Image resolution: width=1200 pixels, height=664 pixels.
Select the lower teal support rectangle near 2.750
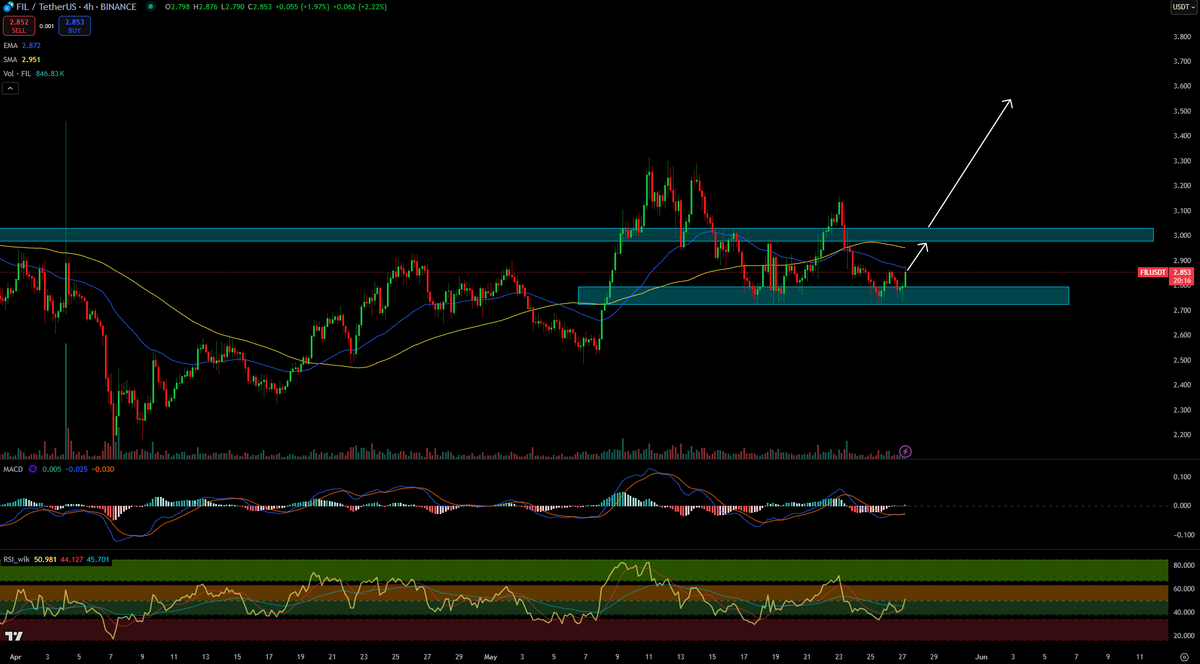pos(823,296)
